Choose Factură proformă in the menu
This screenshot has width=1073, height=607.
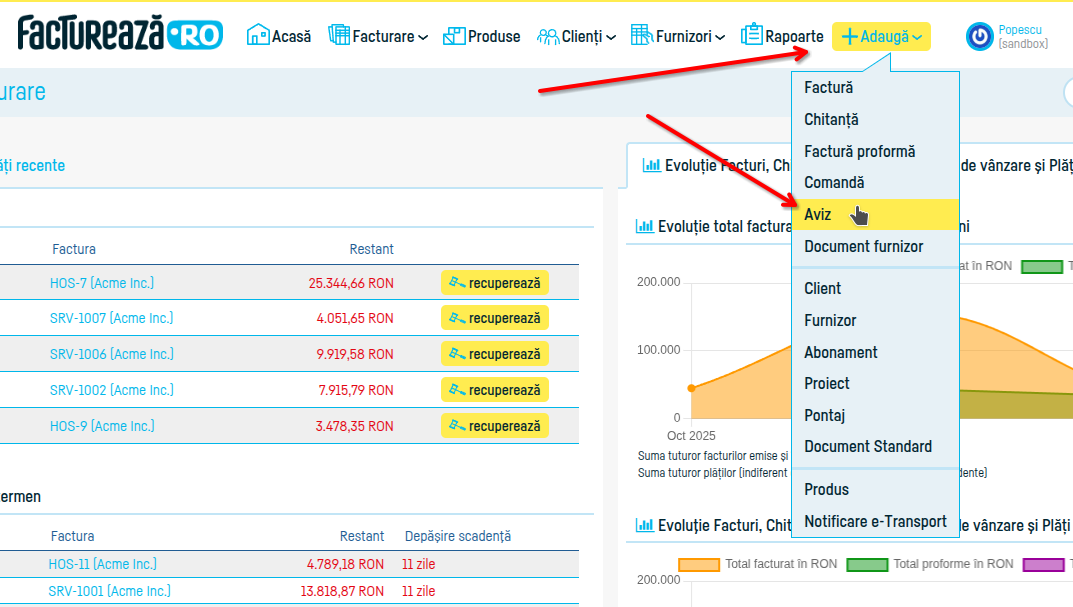[x=859, y=151]
